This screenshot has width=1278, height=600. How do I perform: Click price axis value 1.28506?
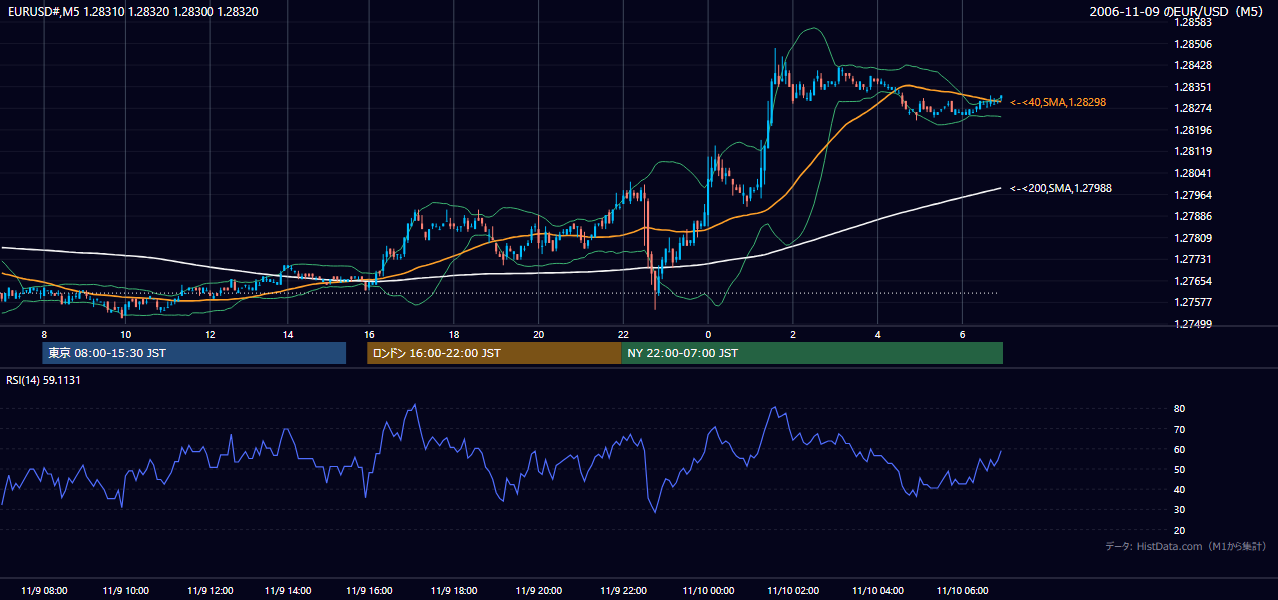tap(1192, 44)
